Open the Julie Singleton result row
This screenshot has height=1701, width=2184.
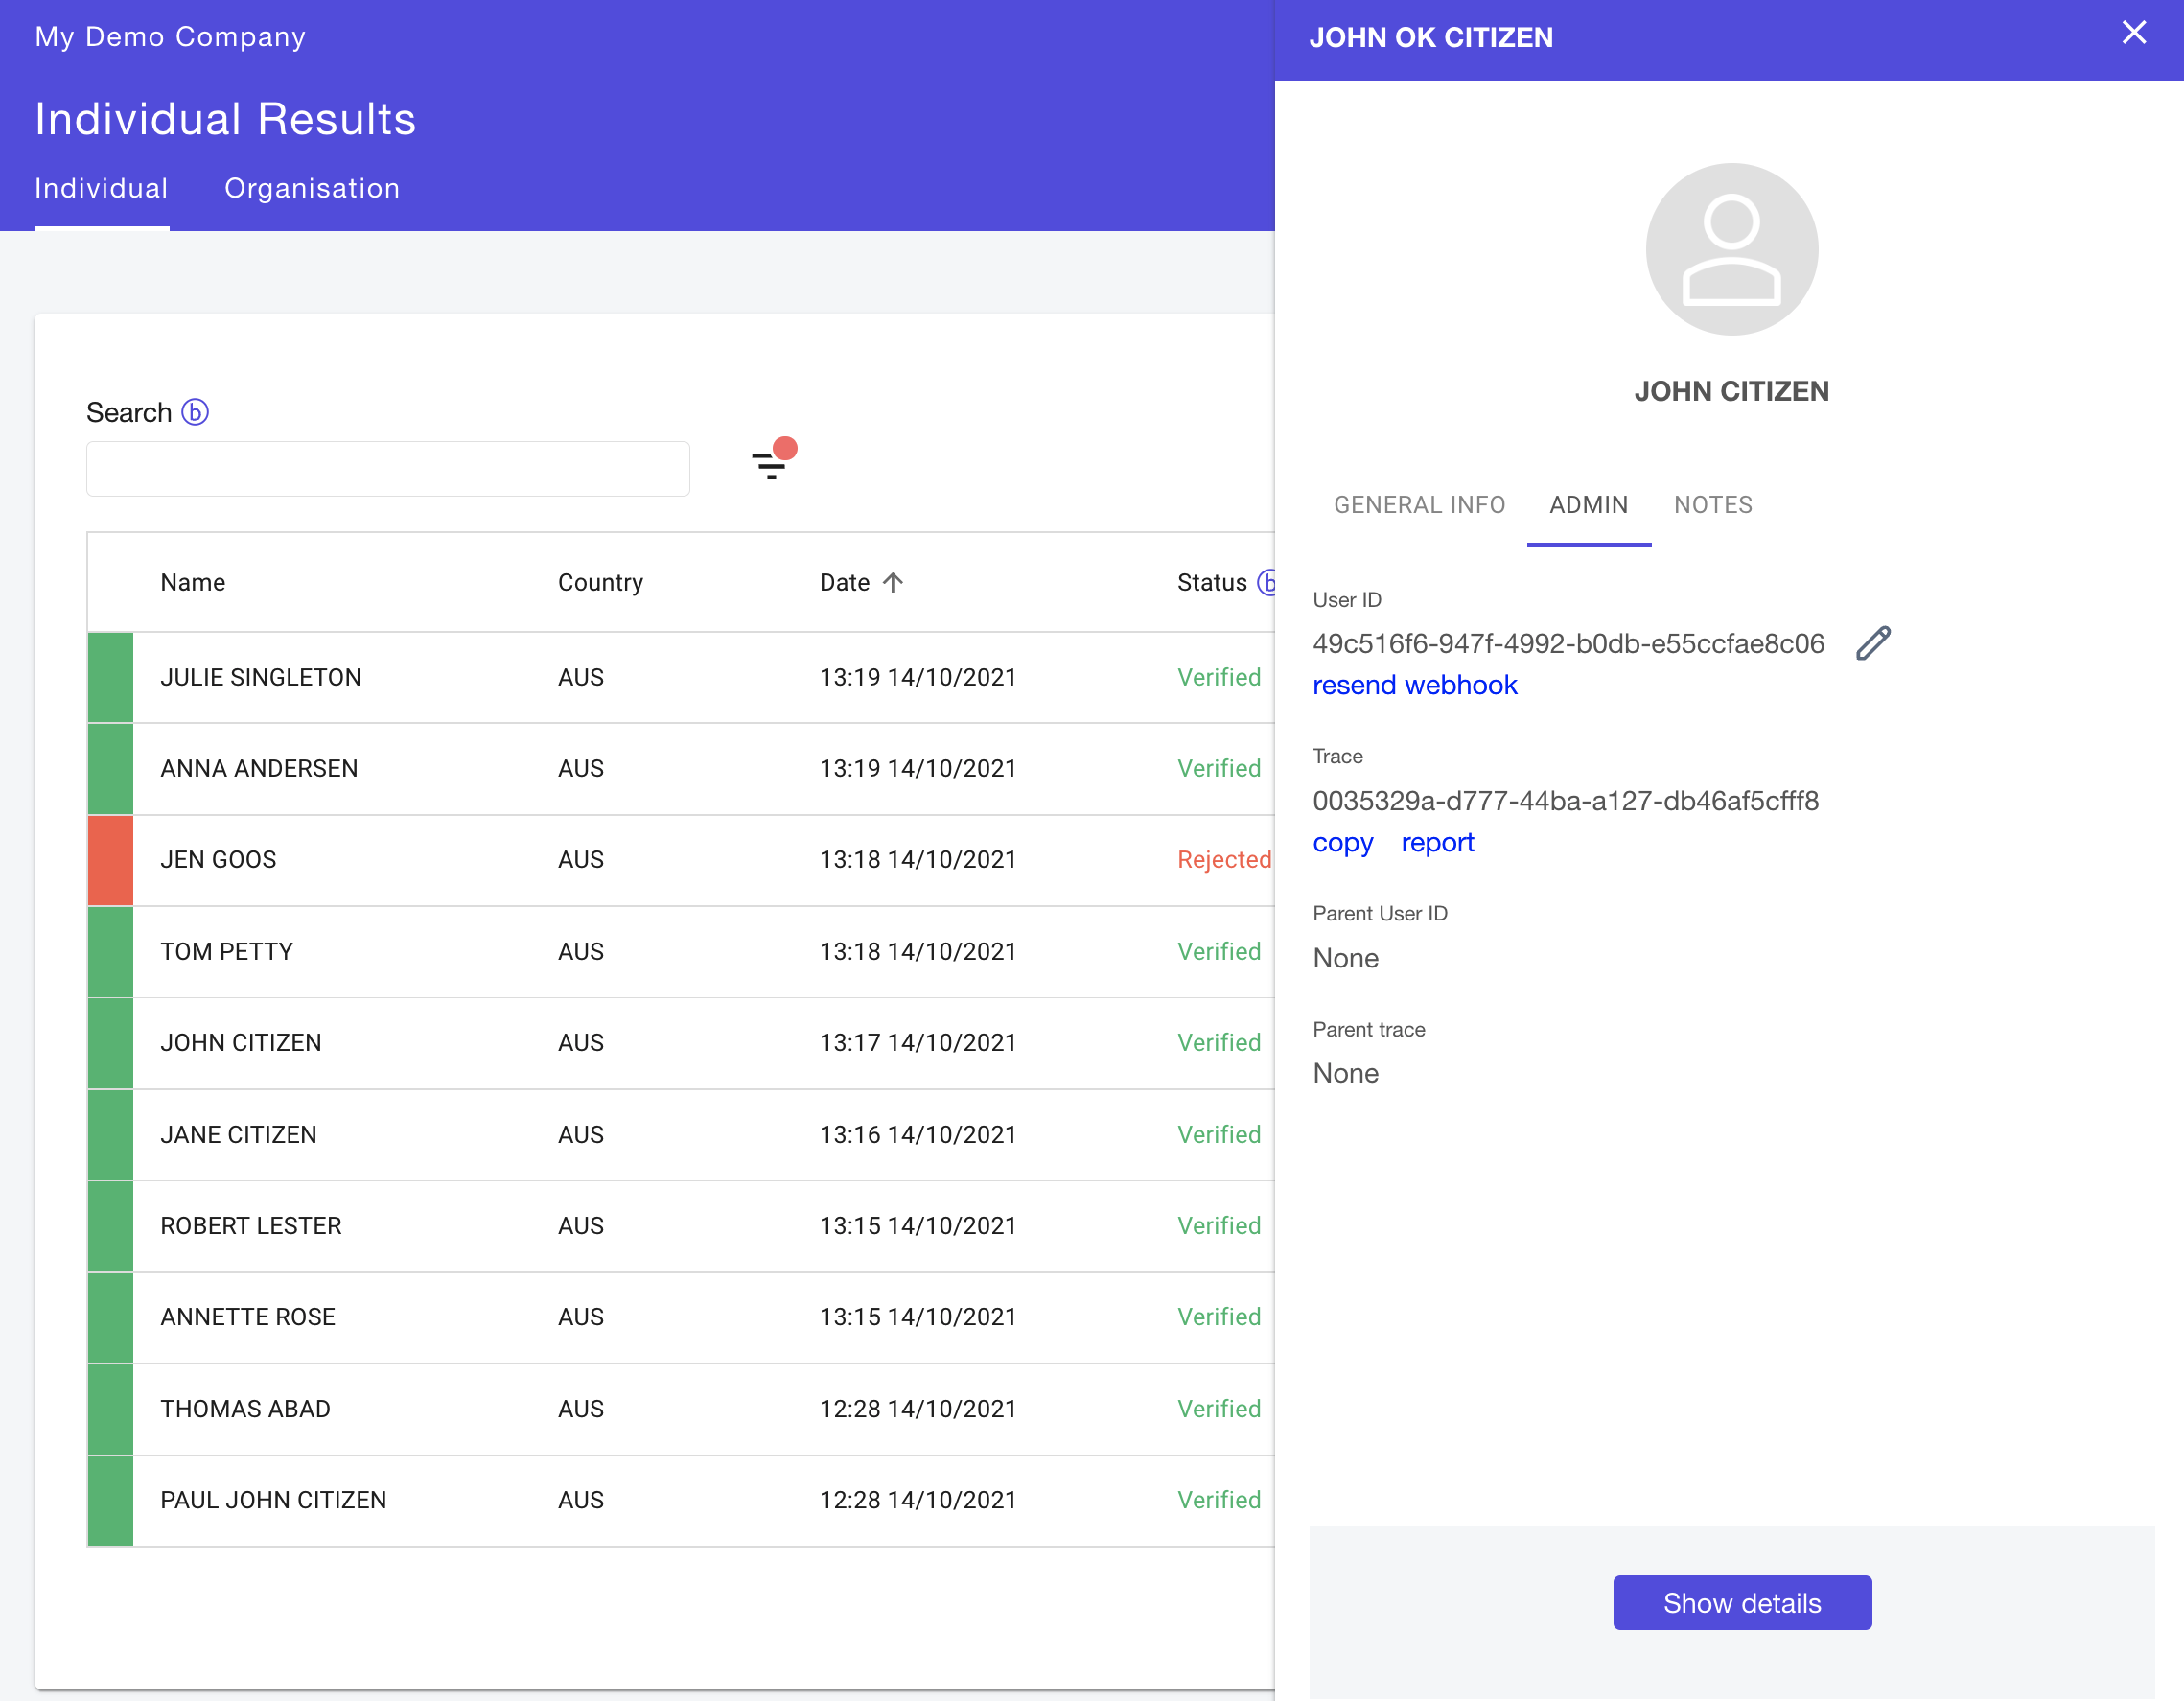point(260,677)
